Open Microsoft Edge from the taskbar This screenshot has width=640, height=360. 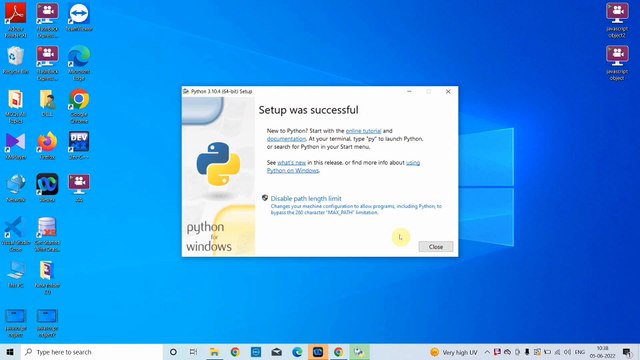pos(297,352)
